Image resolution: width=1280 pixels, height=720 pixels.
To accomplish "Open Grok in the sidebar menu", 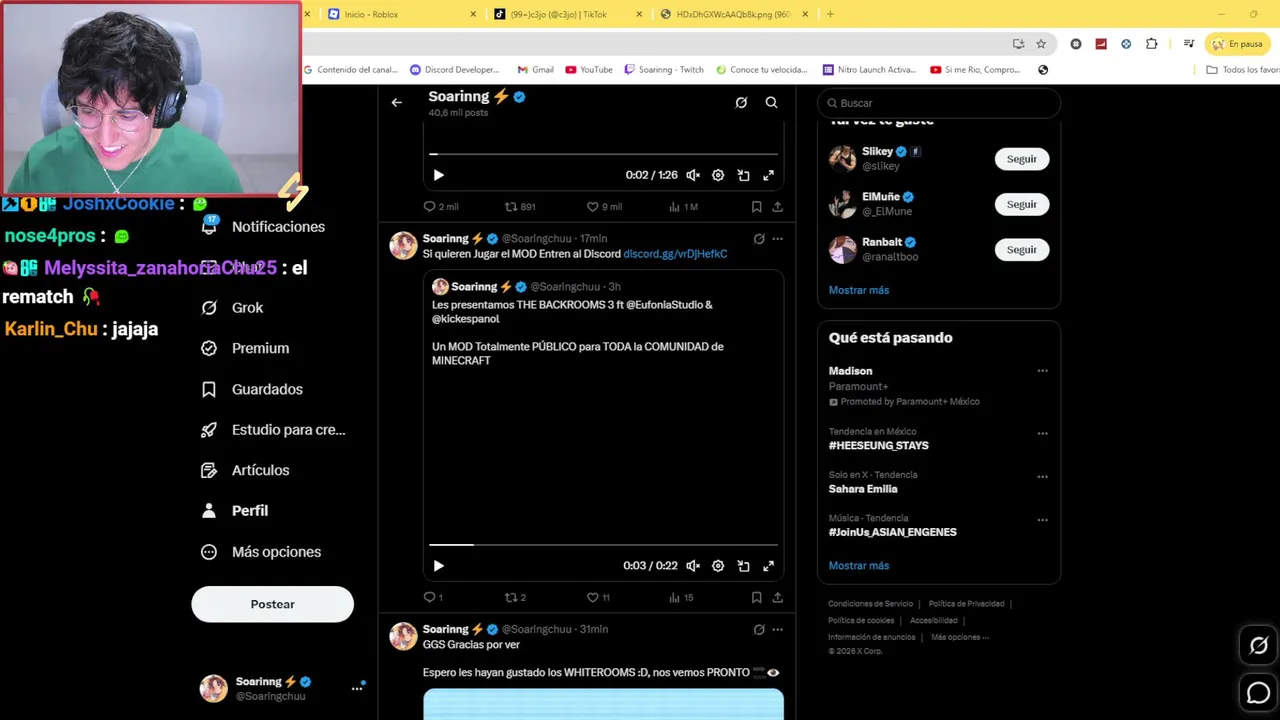I will [232, 308].
